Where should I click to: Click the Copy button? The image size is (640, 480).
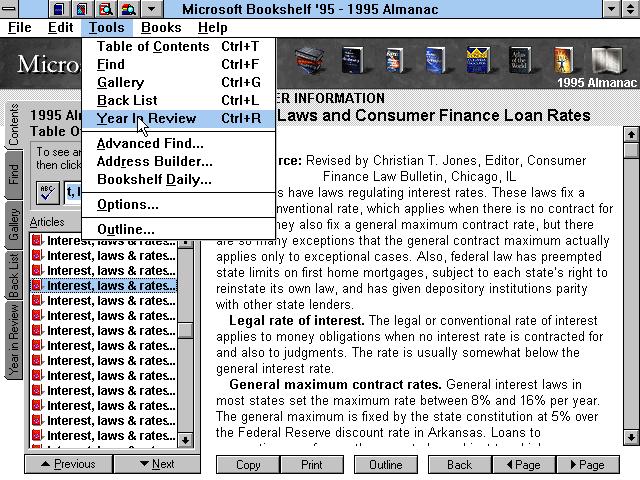click(248, 465)
